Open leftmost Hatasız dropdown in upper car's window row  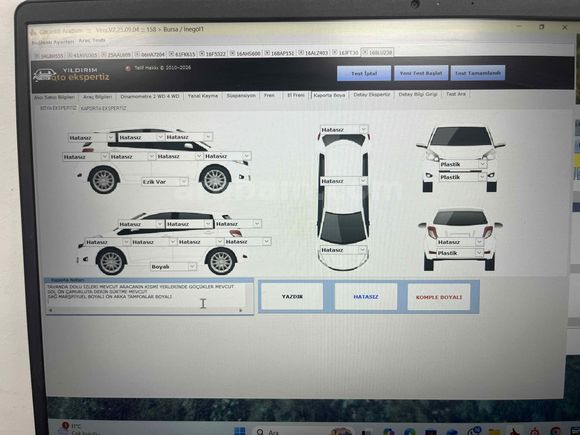pyautogui.click(x=111, y=138)
